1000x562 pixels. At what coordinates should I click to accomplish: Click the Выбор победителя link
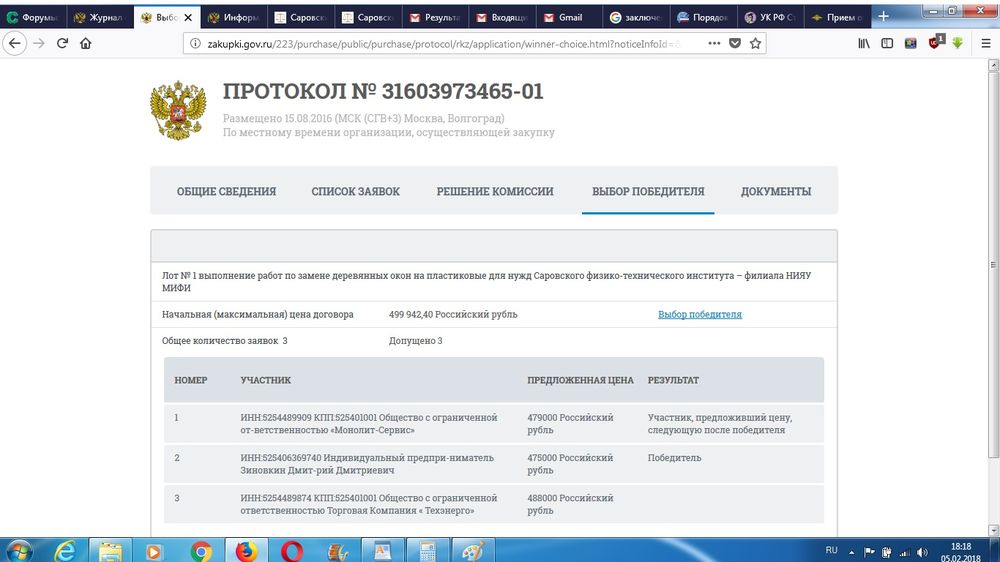click(699, 315)
